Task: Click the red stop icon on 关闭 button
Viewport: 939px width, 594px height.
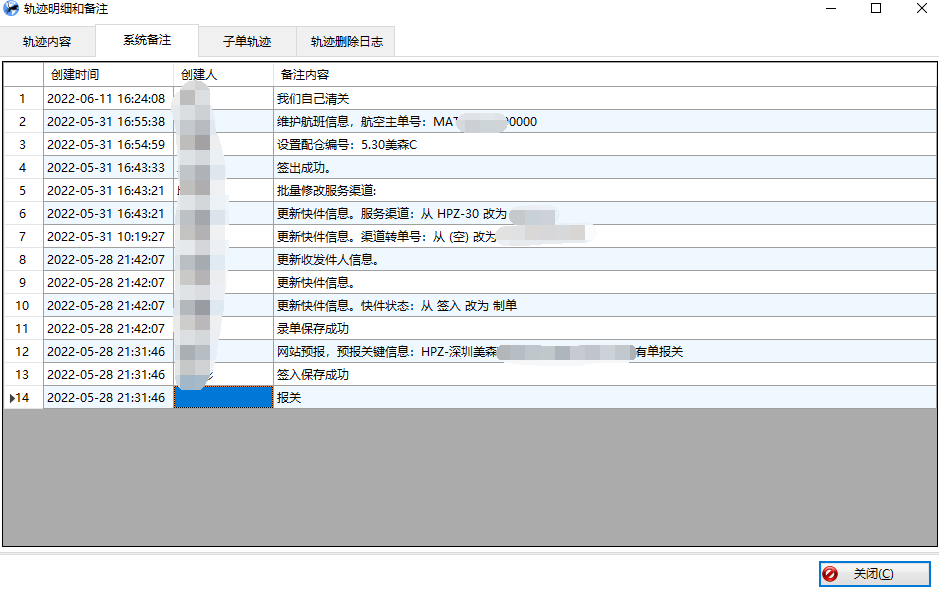Action: click(x=829, y=574)
